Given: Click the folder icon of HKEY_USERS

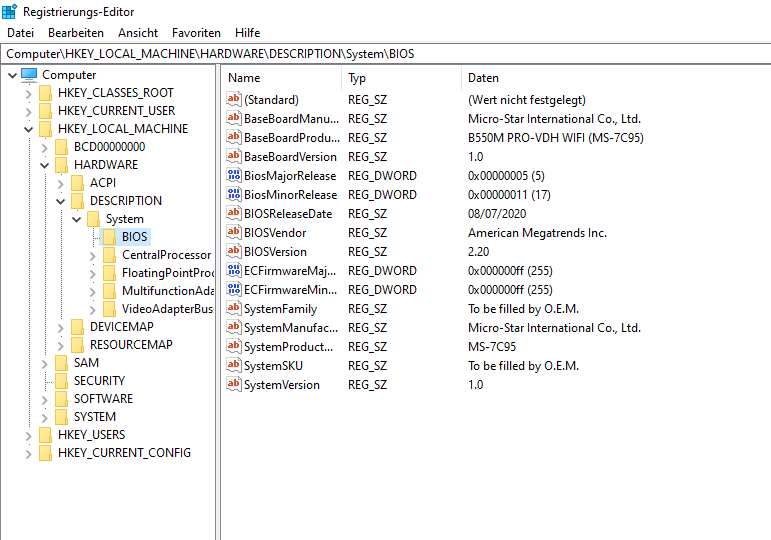Looking at the screenshot, I should coord(45,435).
